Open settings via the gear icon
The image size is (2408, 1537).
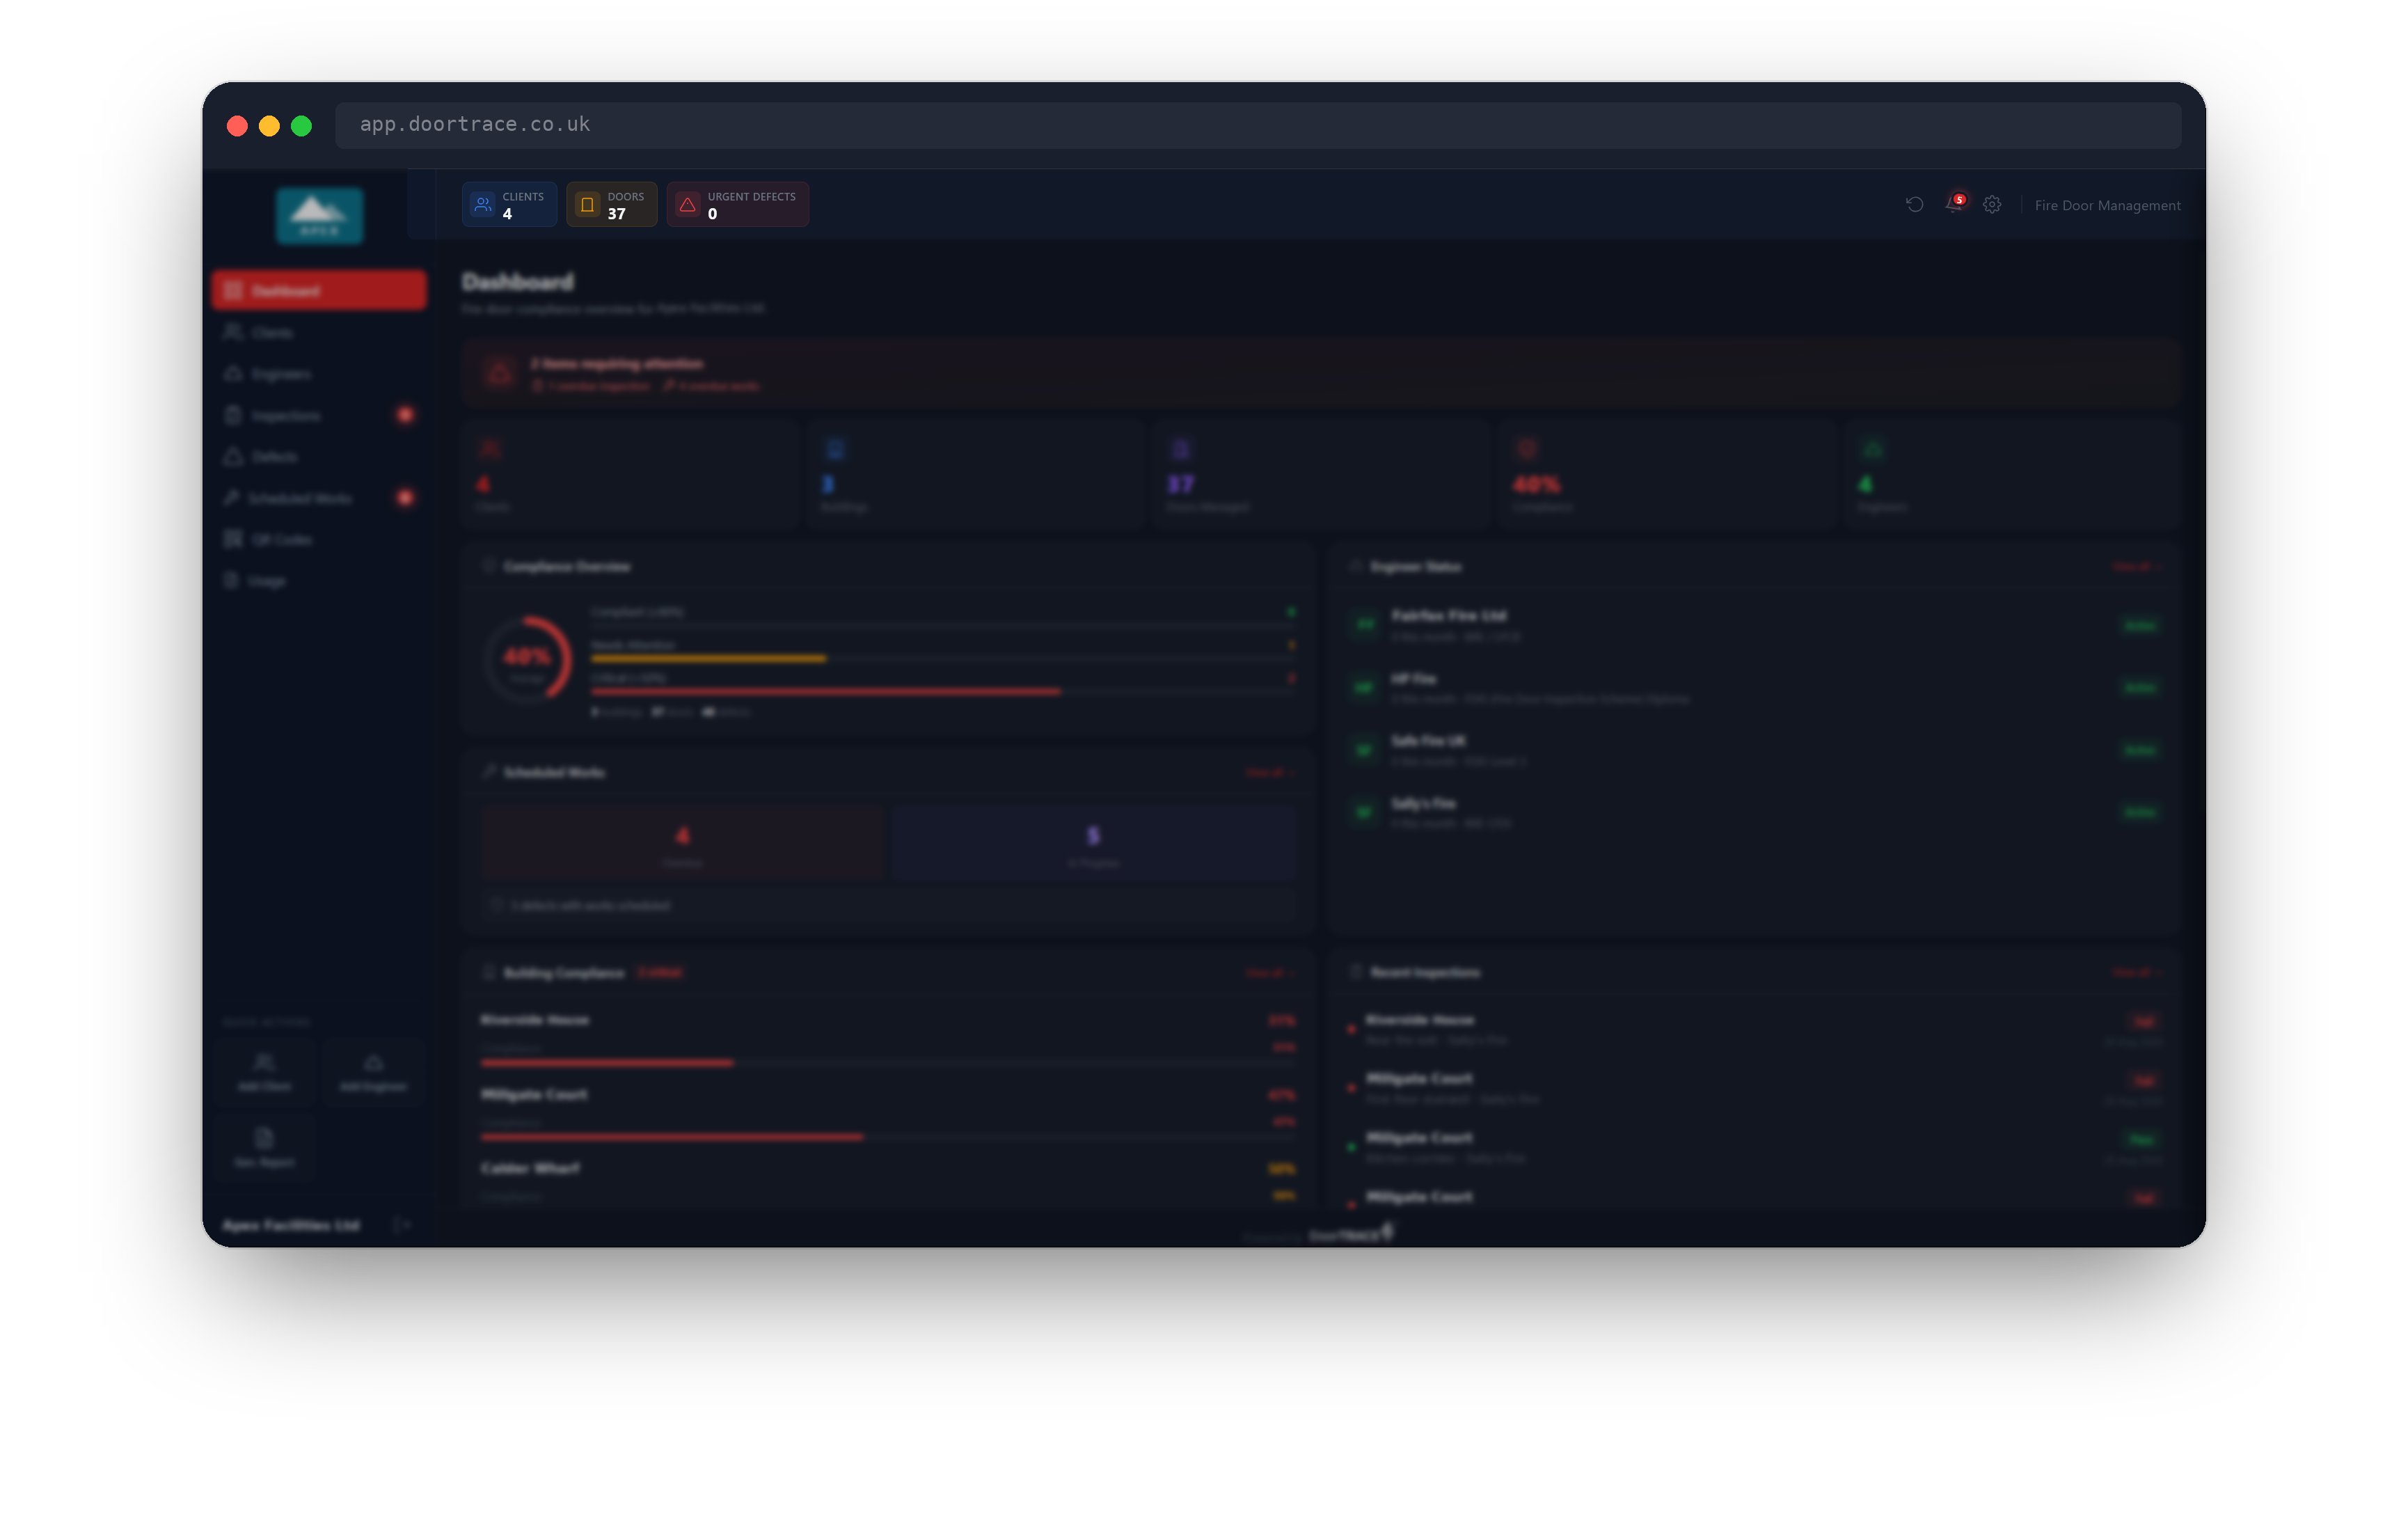[x=1992, y=205]
